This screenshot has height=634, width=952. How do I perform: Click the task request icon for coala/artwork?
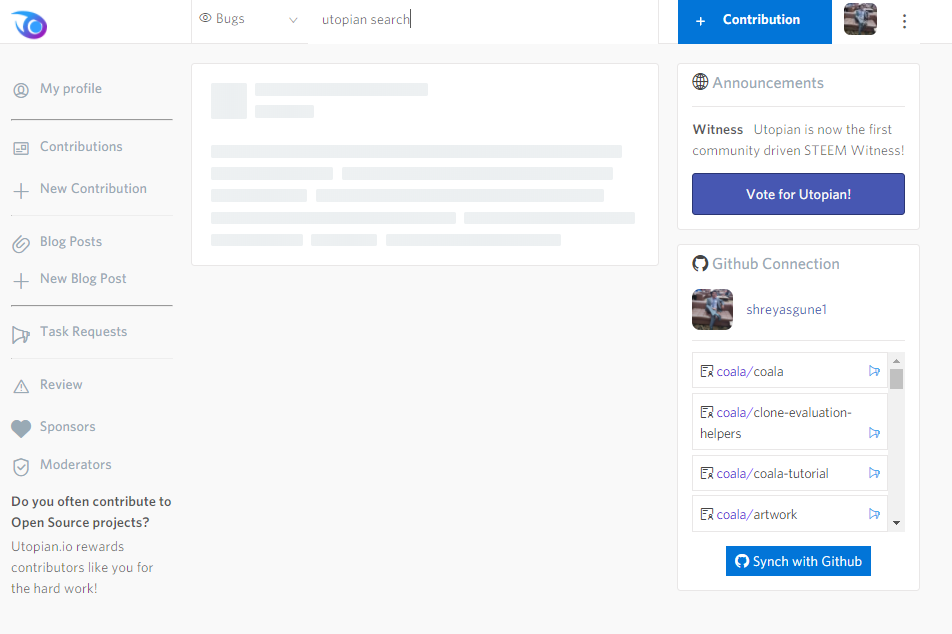point(874,514)
